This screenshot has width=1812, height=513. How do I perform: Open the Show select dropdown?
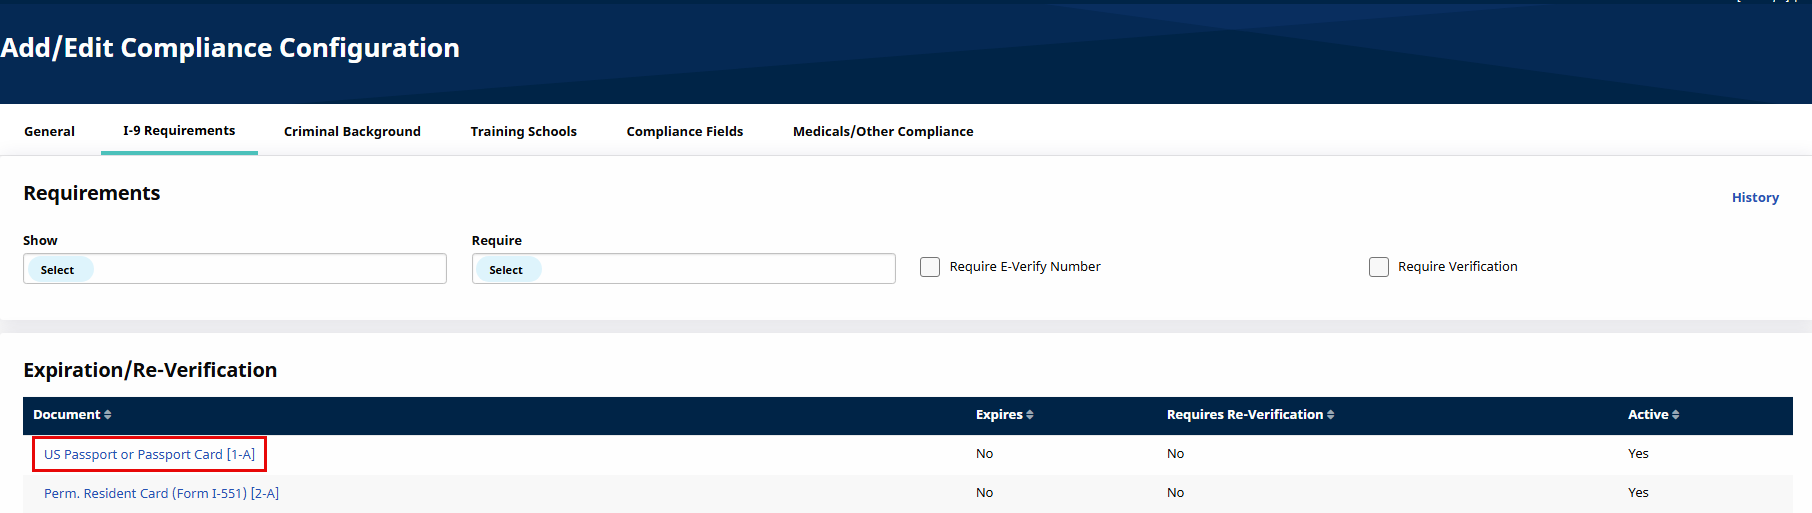(x=235, y=269)
